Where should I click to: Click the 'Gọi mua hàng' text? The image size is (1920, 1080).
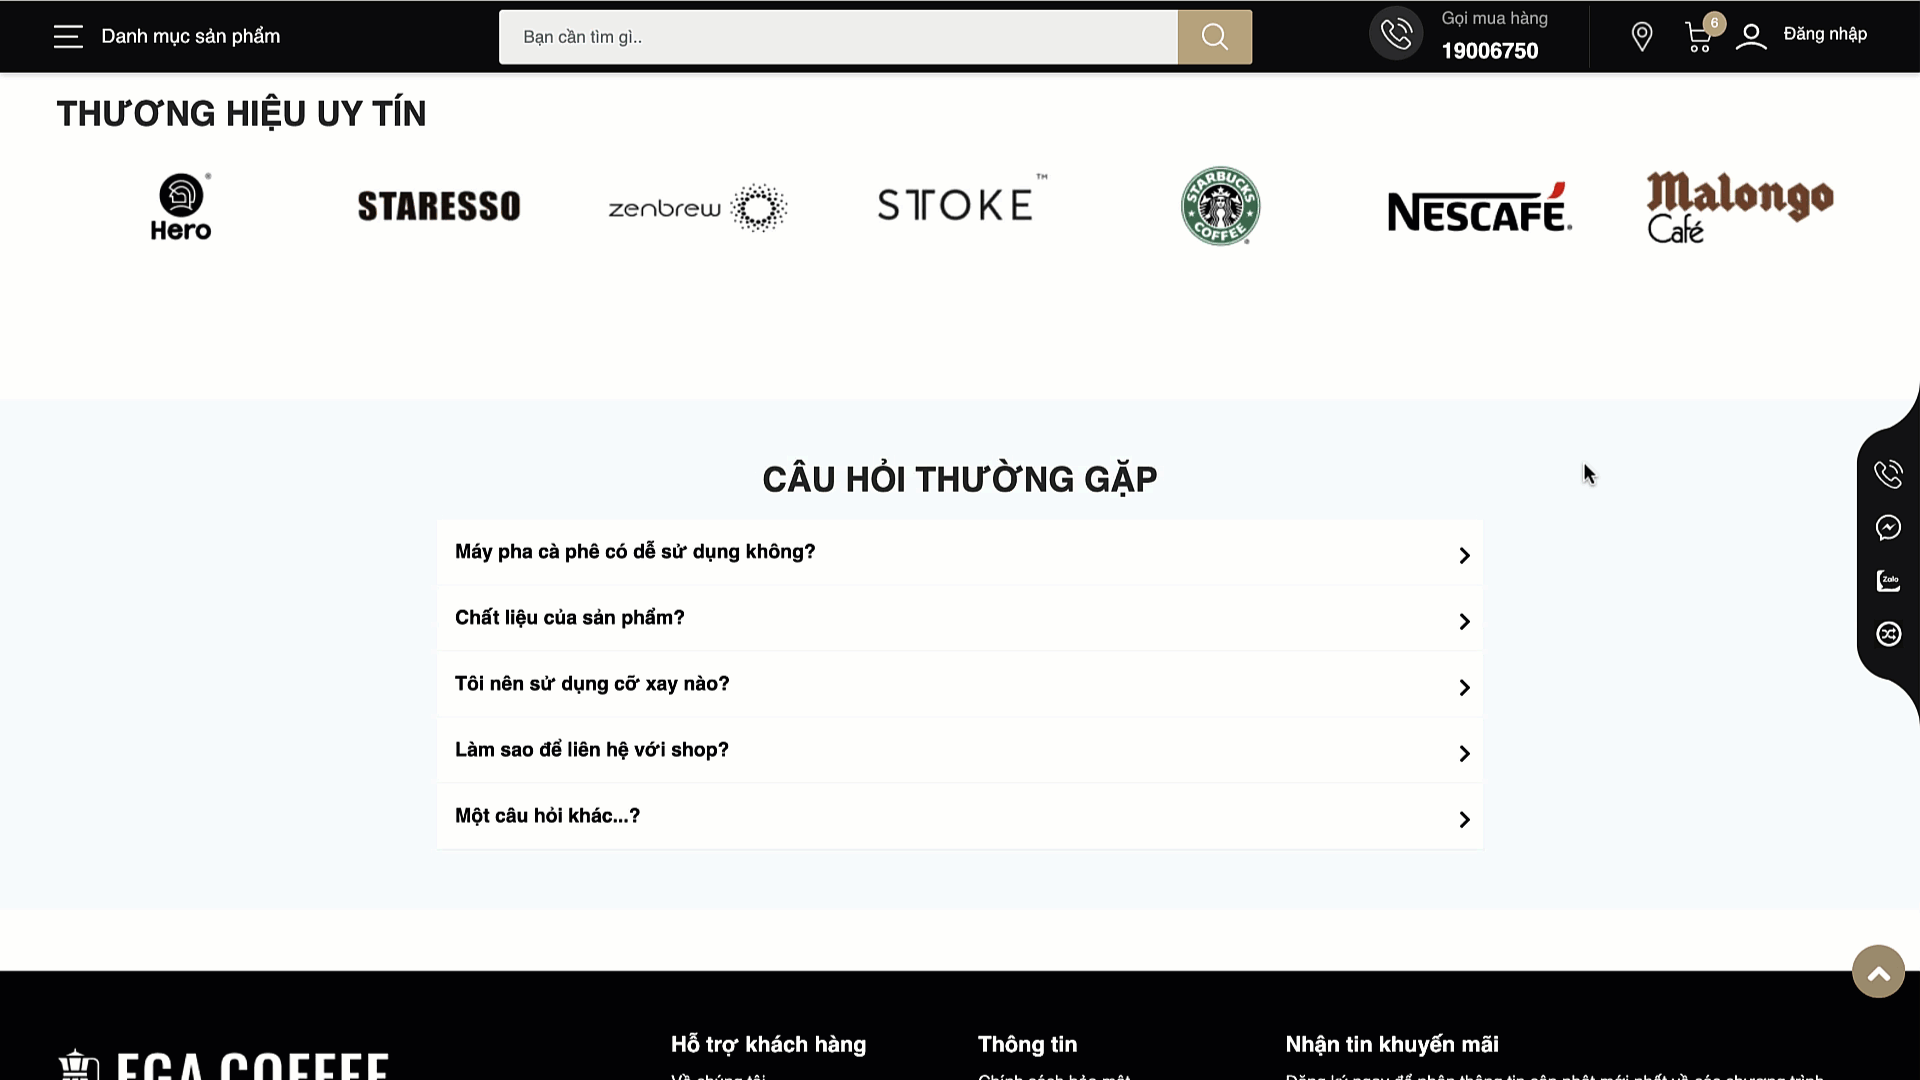coord(1494,18)
